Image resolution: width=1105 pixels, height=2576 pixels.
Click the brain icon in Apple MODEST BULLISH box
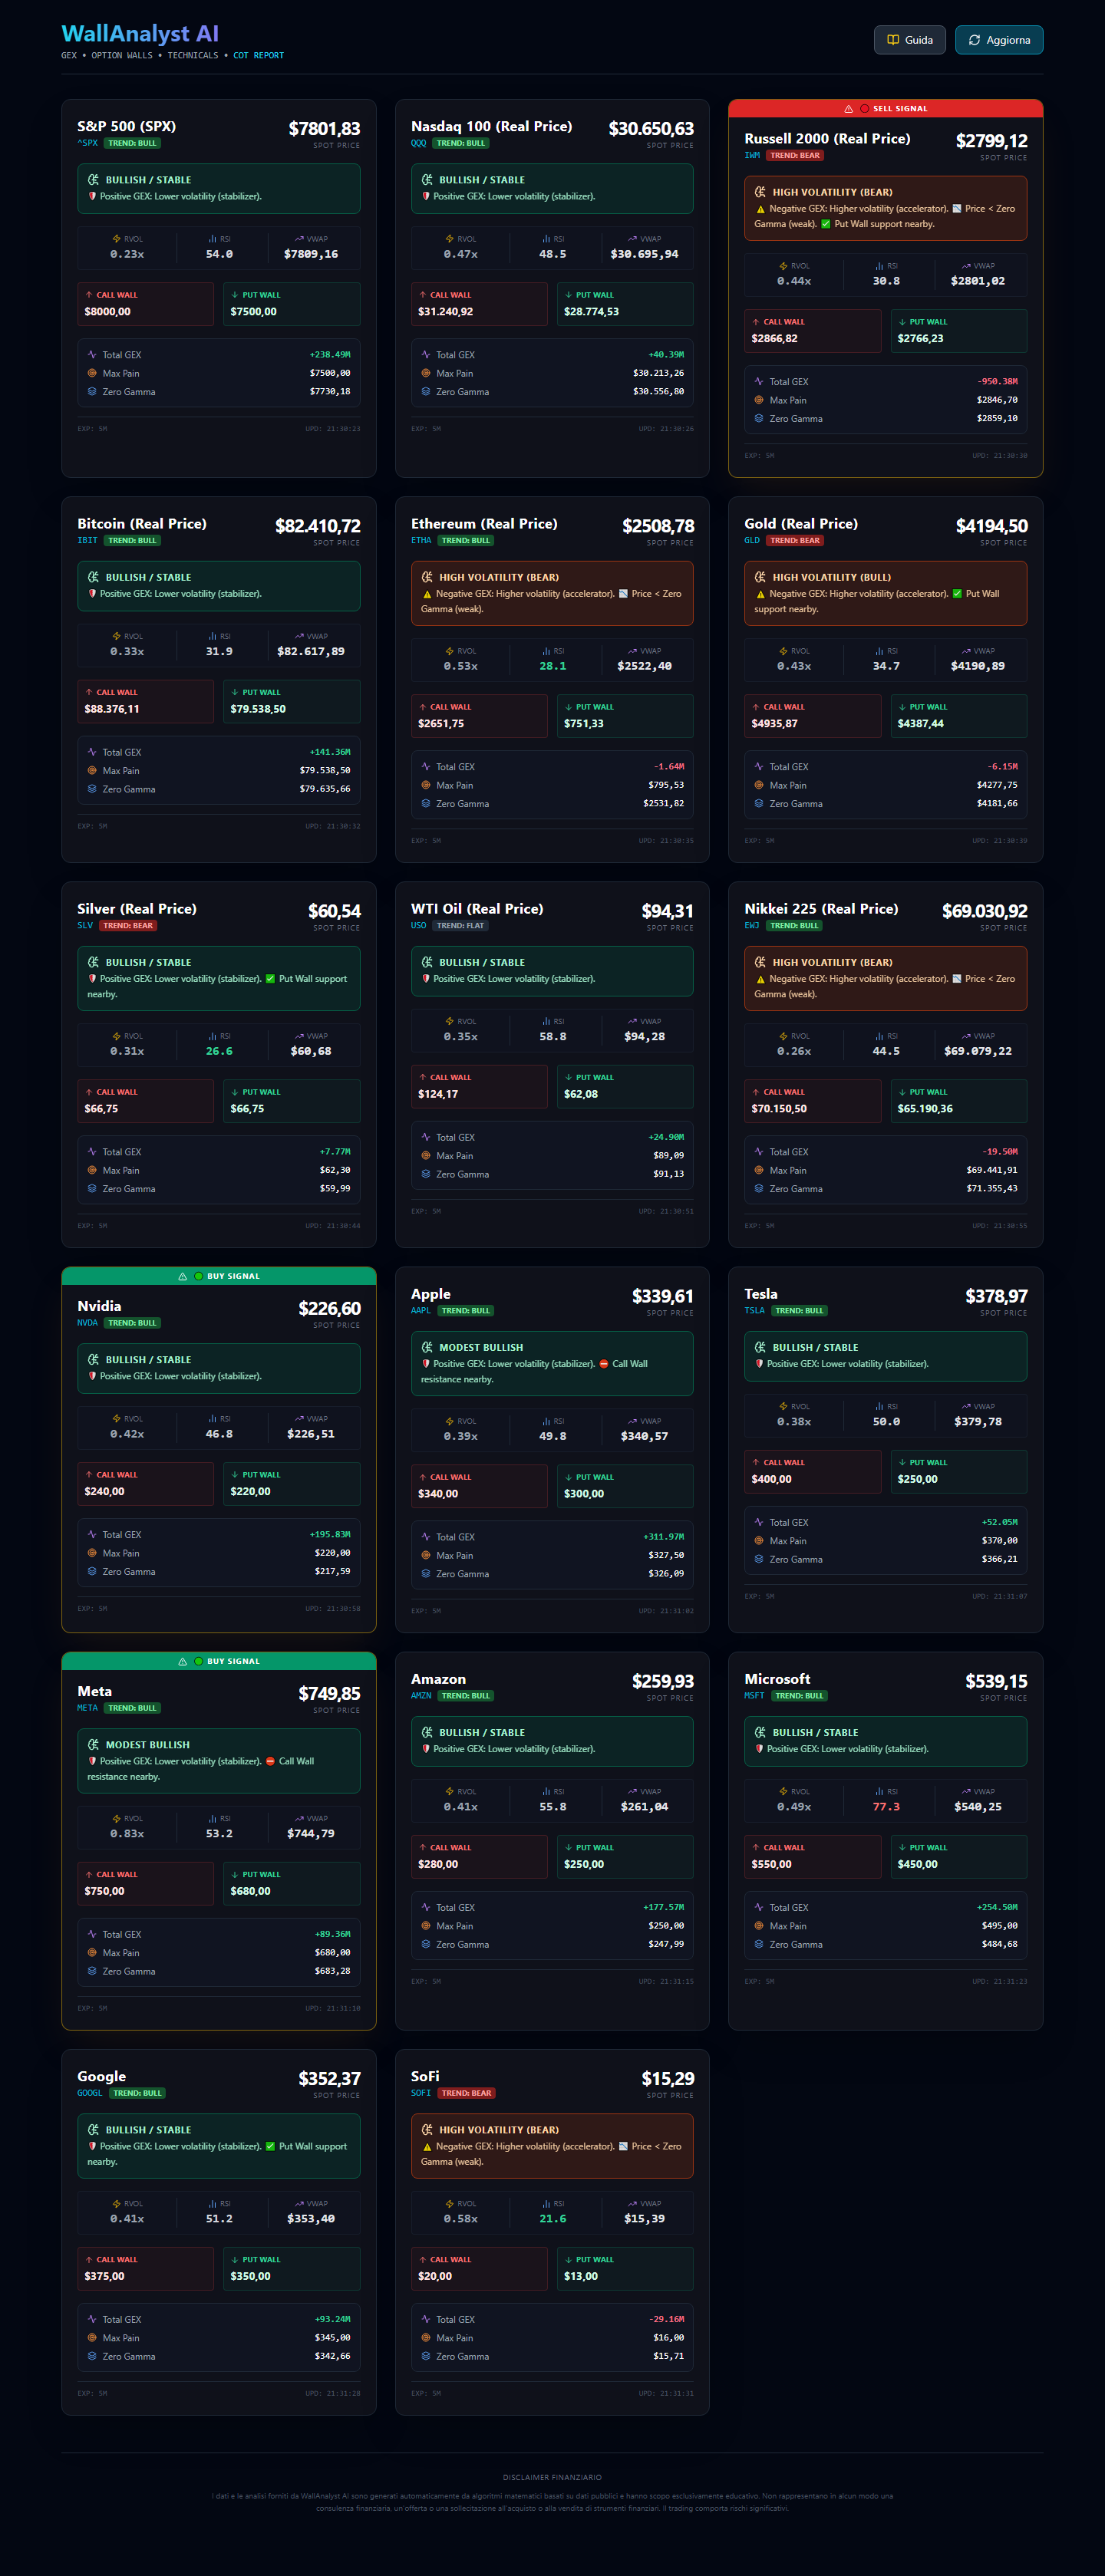pos(427,1347)
